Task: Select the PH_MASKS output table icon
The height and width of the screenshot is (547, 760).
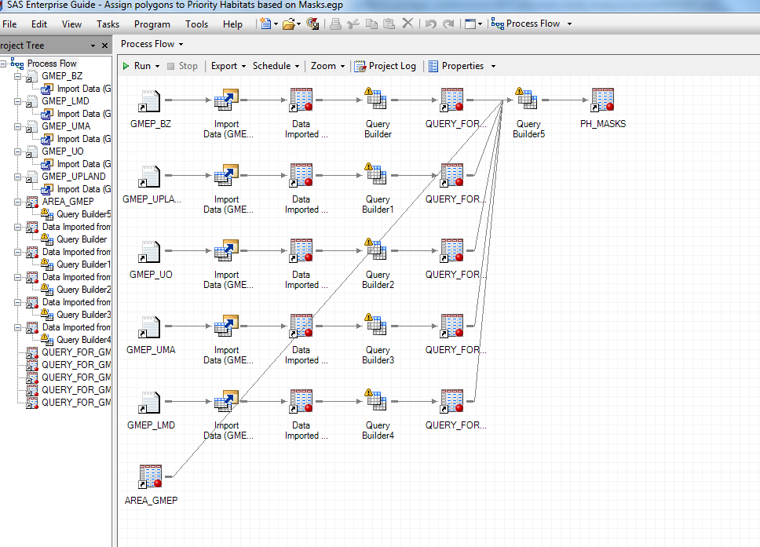Action: pos(602,100)
